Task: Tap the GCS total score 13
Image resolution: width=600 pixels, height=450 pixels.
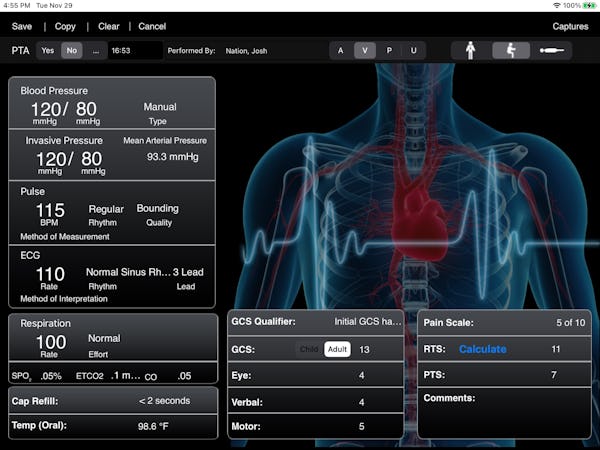Action: click(364, 350)
